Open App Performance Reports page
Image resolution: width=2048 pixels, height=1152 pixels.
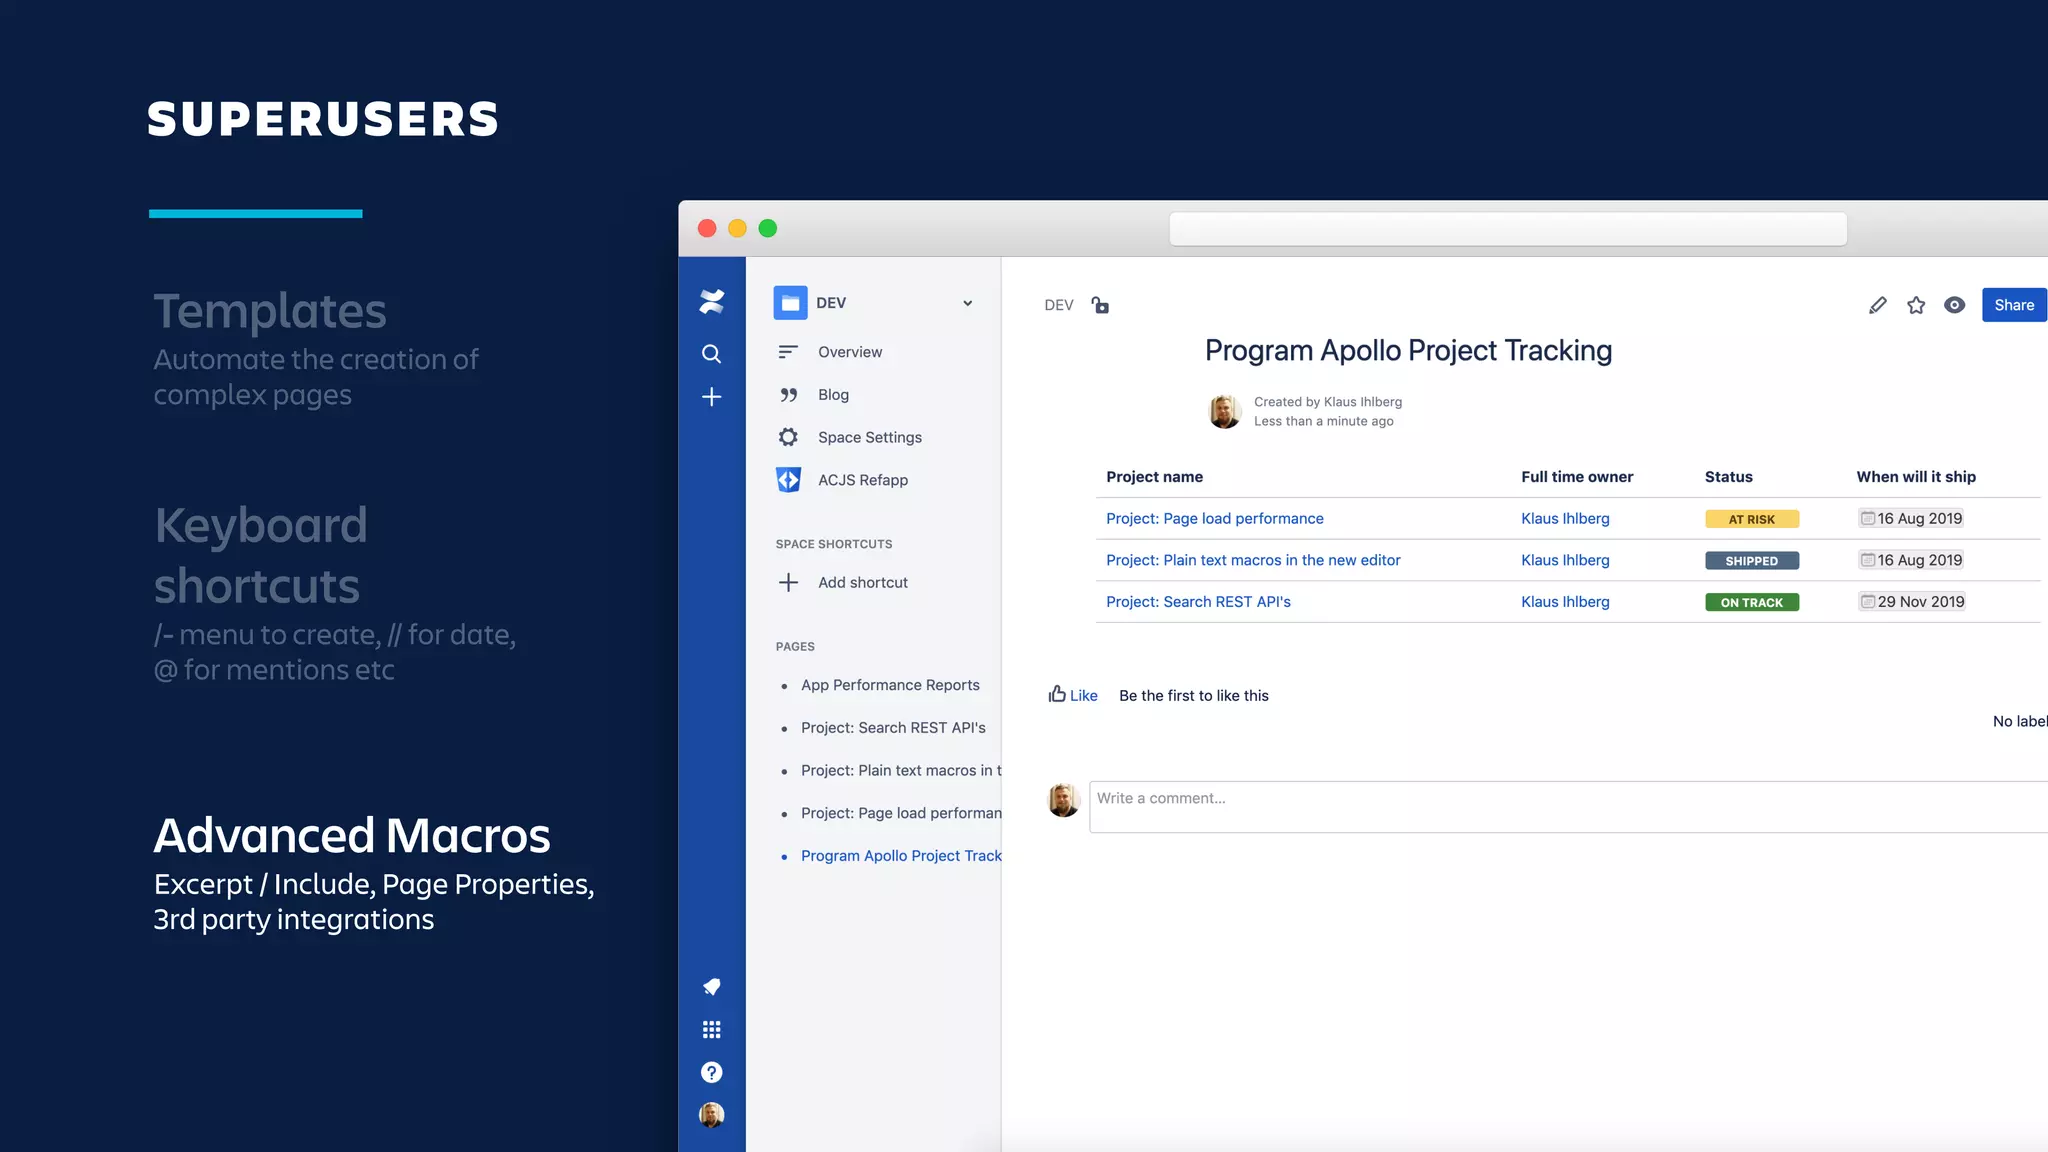pyautogui.click(x=890, y=685)
